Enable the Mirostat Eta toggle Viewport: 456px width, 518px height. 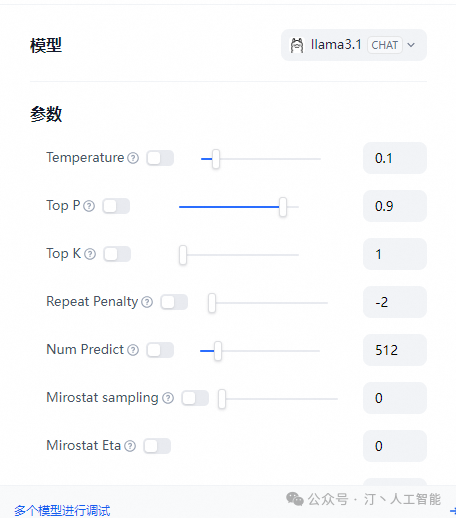(157, 446)
